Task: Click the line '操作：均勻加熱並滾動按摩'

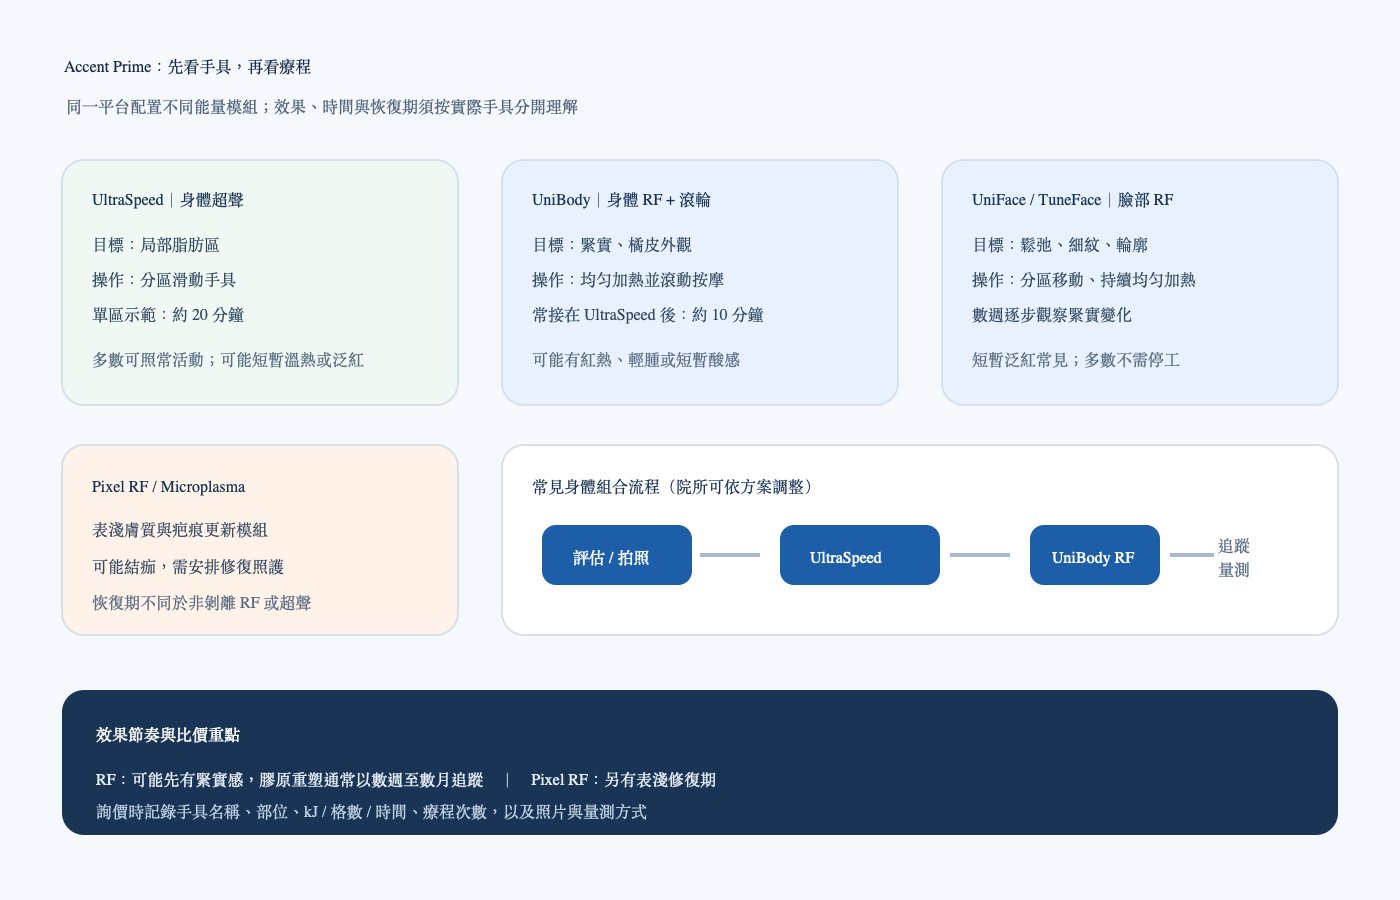Action: 628,280
